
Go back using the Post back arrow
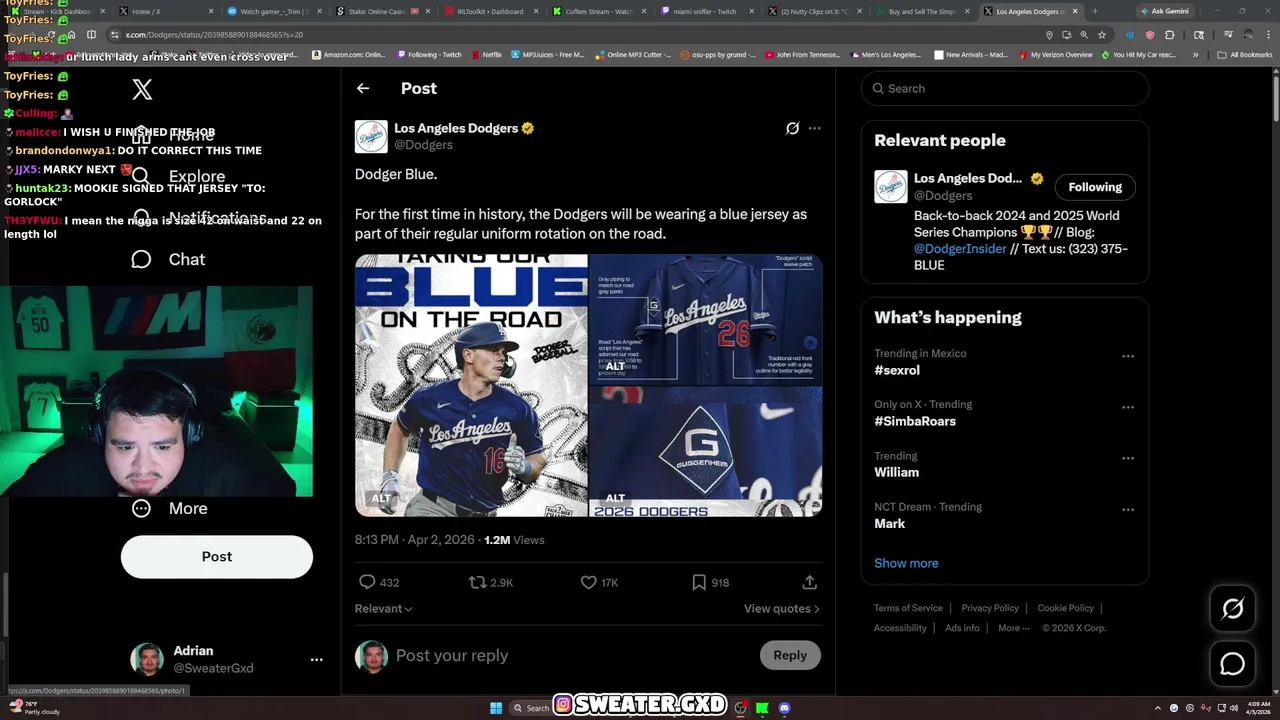(363, 88)
